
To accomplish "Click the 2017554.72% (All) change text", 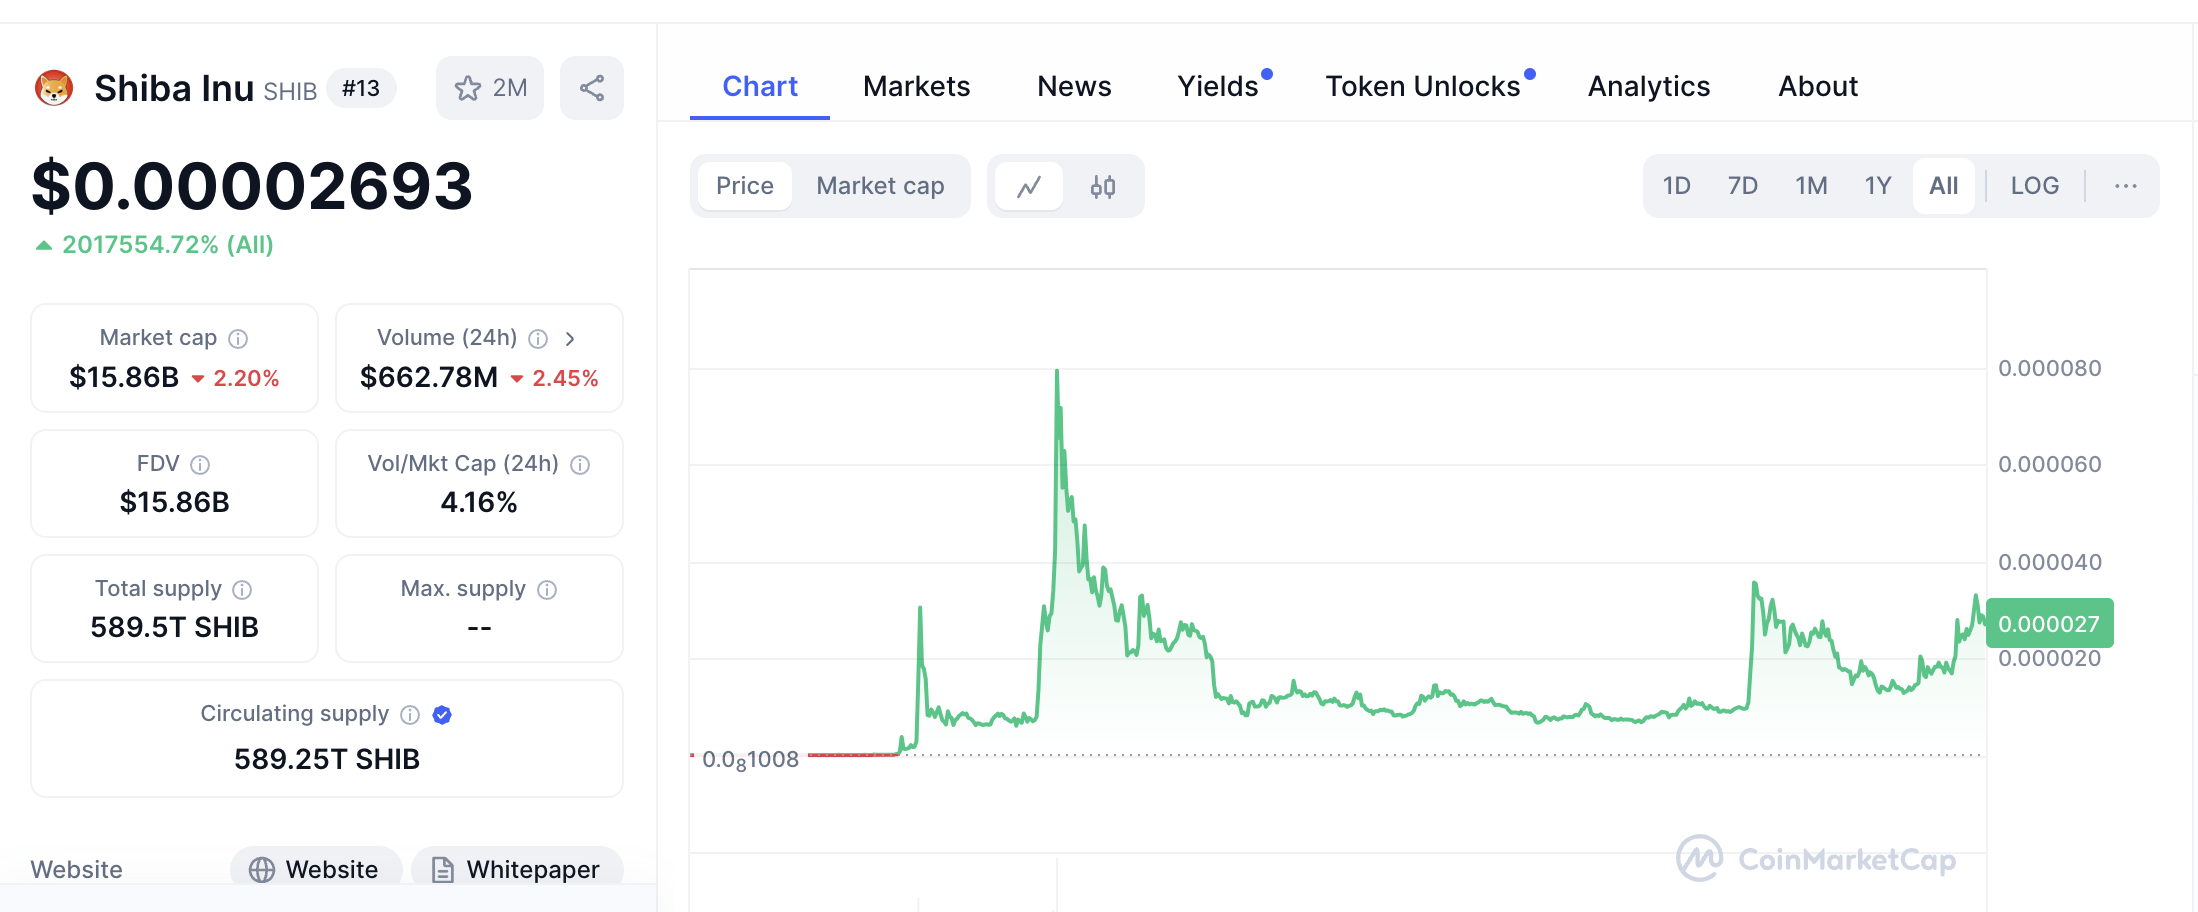I will 168,245.
